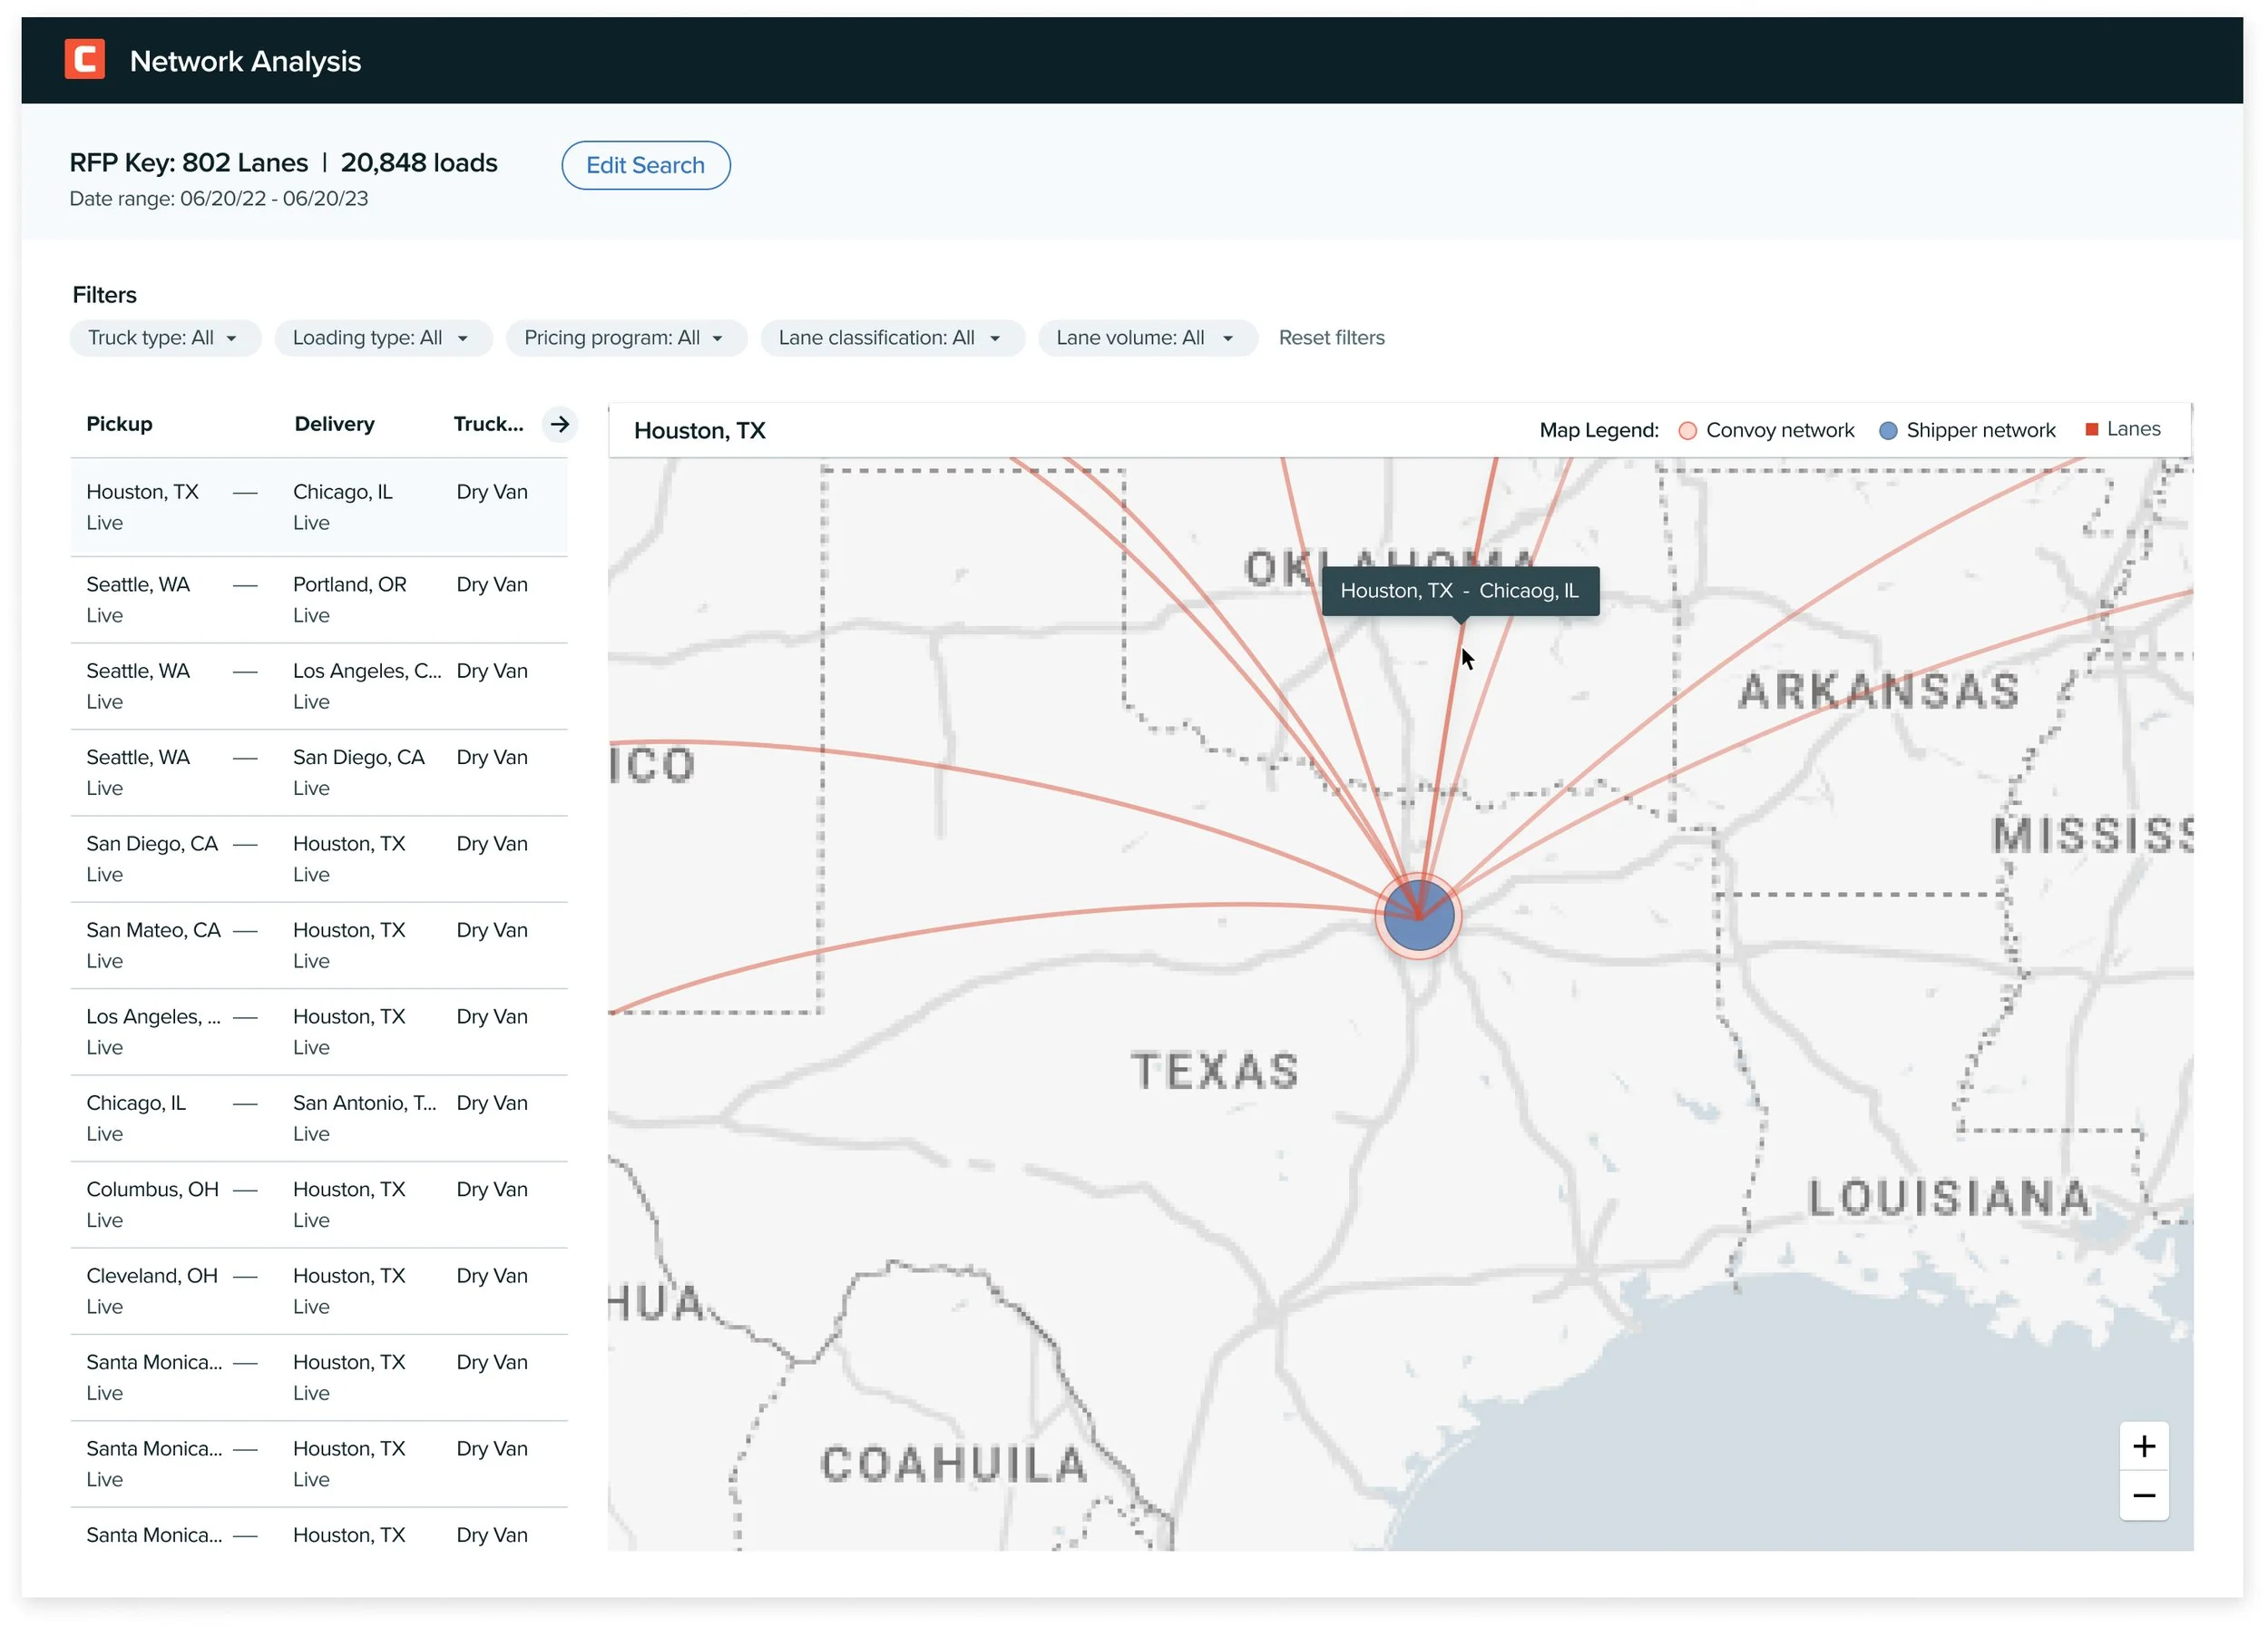Click the Delivery column header
Image resolution: width=2268 pixels, height=1627 pixels.
[x=334, y=424]
